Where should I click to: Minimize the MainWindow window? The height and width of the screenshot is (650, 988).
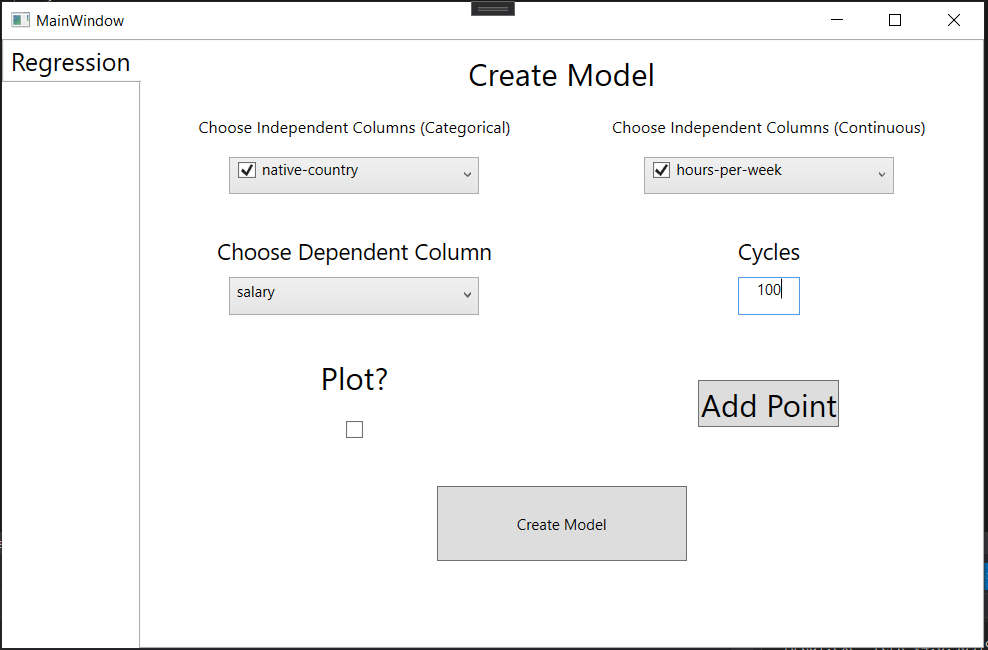point(836,20)
